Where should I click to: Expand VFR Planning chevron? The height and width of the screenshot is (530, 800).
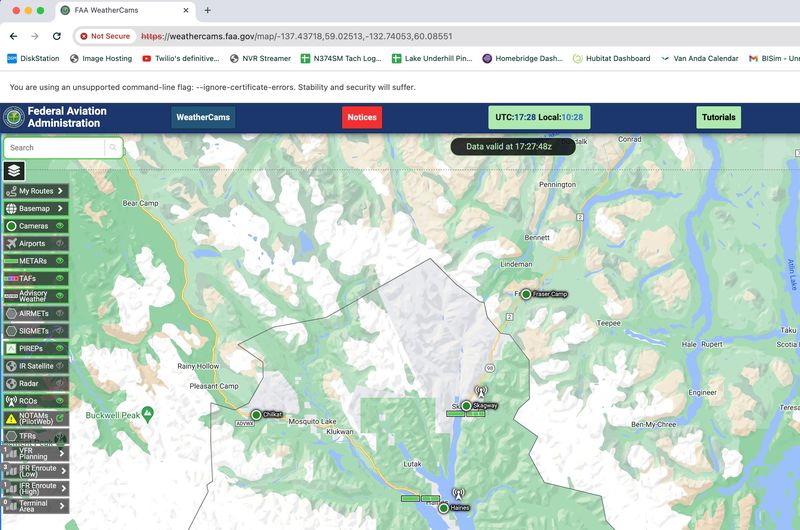(x=62, y=453)
